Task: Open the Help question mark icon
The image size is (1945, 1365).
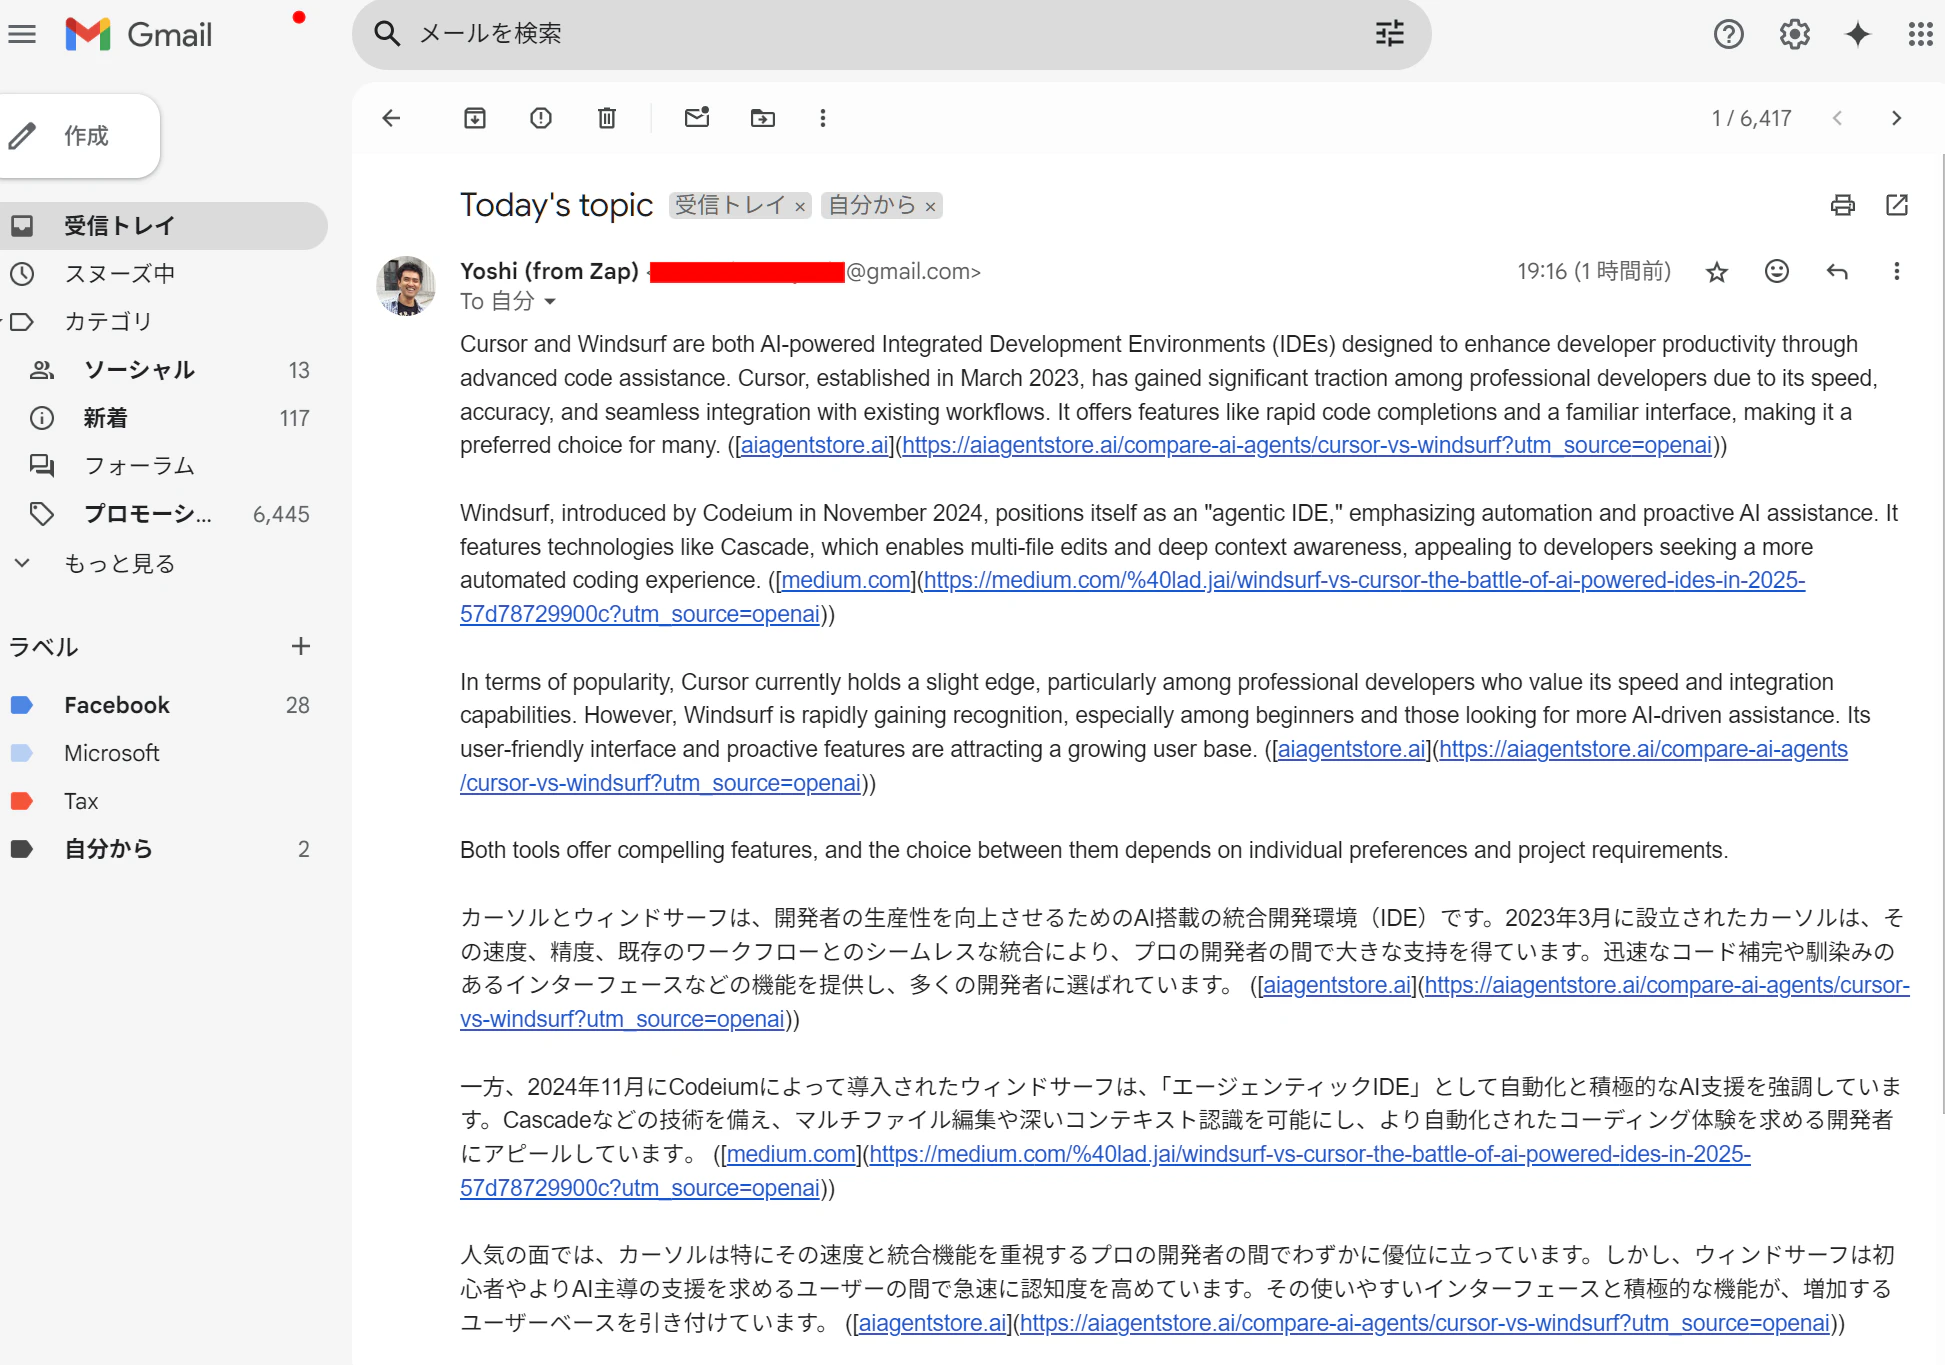Action: [1728, 34]
